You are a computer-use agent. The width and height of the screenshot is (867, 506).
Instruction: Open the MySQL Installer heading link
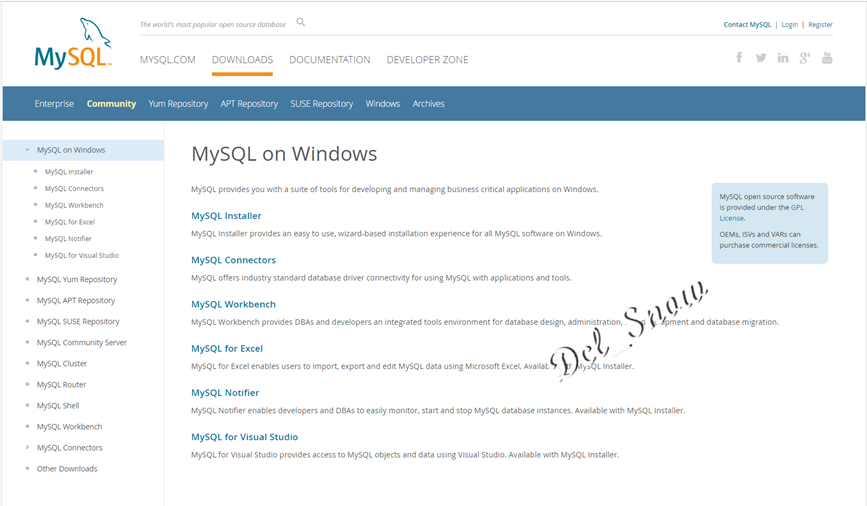tap(226, 216)
